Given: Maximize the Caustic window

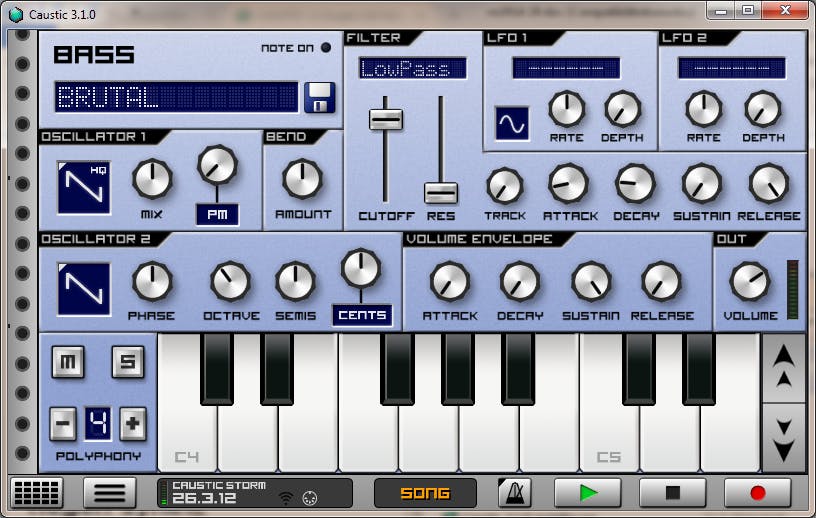Looking at the screenshot, I should coord(748,10).
